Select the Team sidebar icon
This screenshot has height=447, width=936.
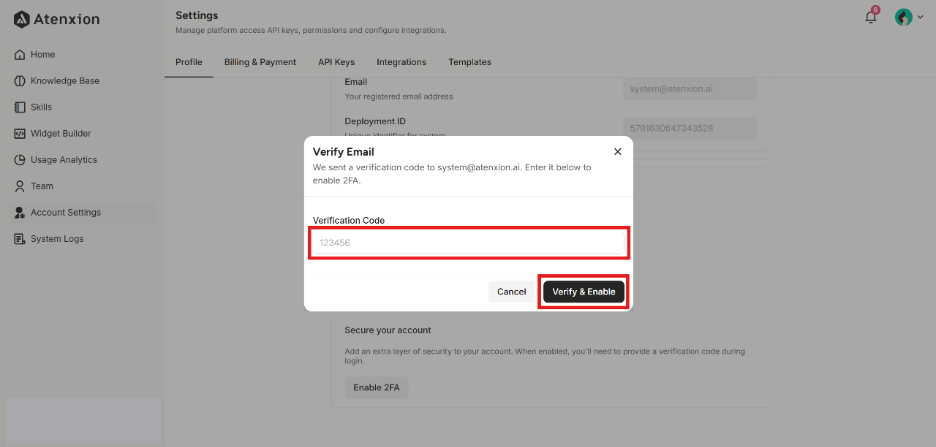coord(19,186)
